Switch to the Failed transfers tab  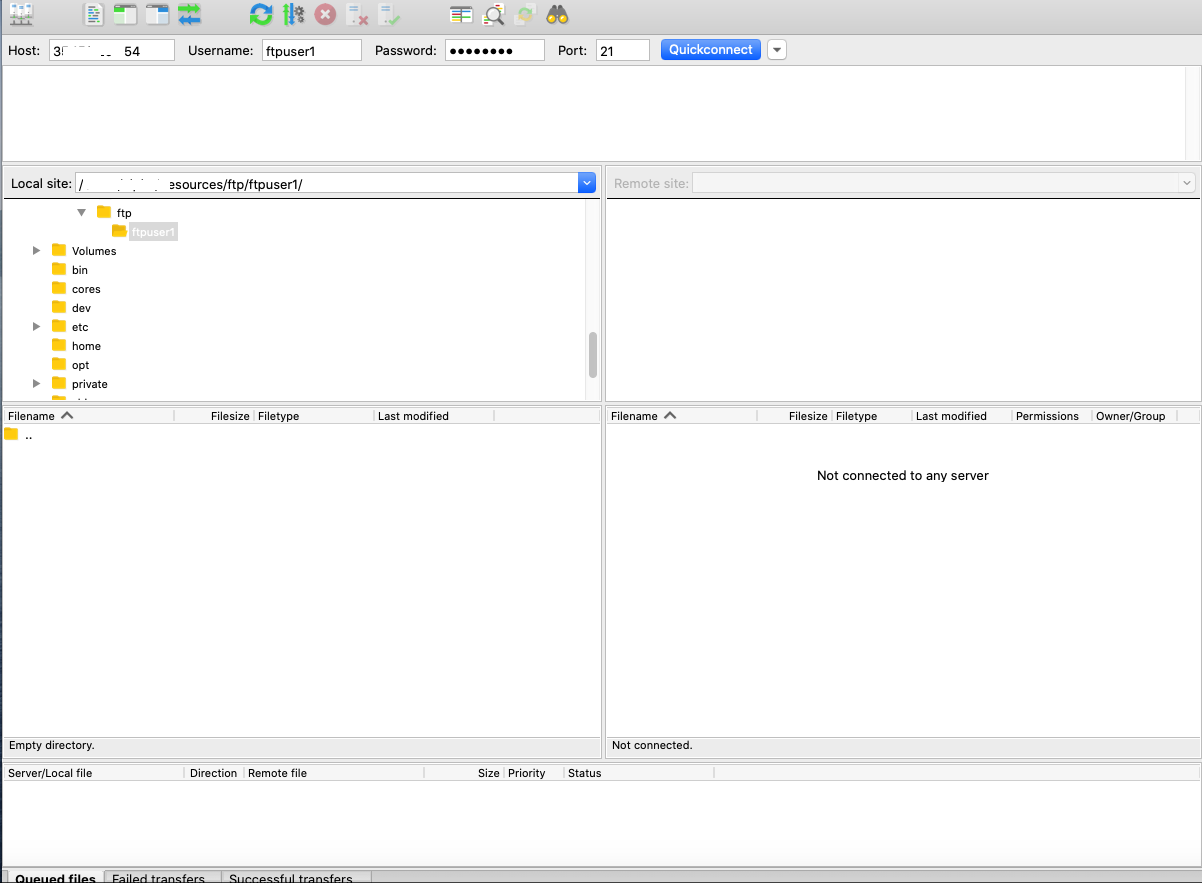[x=163, y=878]
